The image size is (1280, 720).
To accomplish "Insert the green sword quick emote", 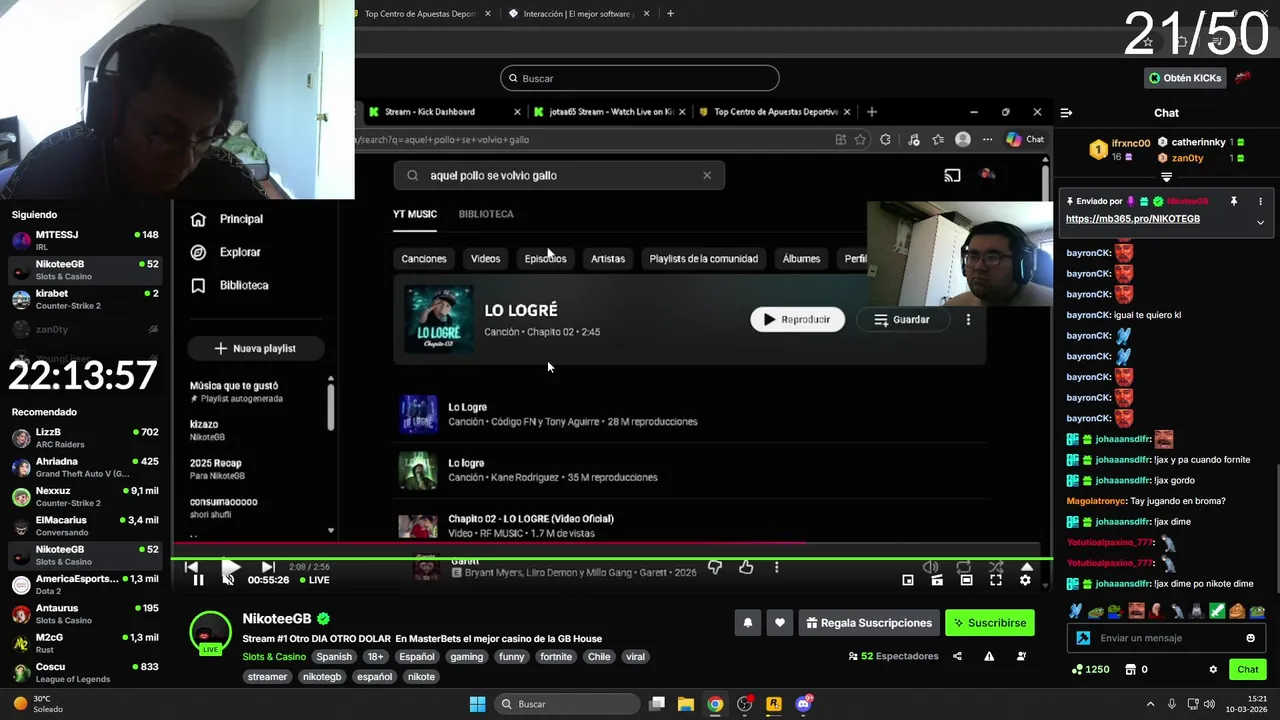I will (x=1217, y=611).
